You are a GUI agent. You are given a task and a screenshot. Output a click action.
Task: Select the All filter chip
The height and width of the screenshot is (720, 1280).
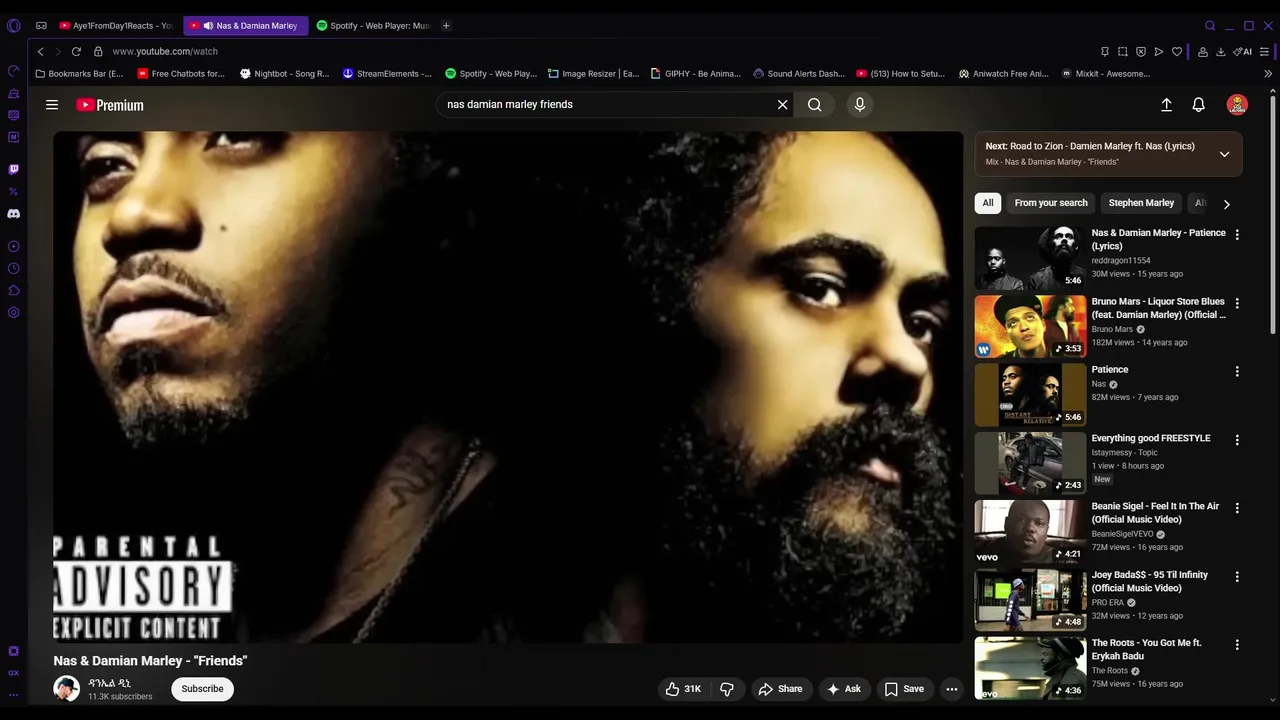[x=988, y=203]
